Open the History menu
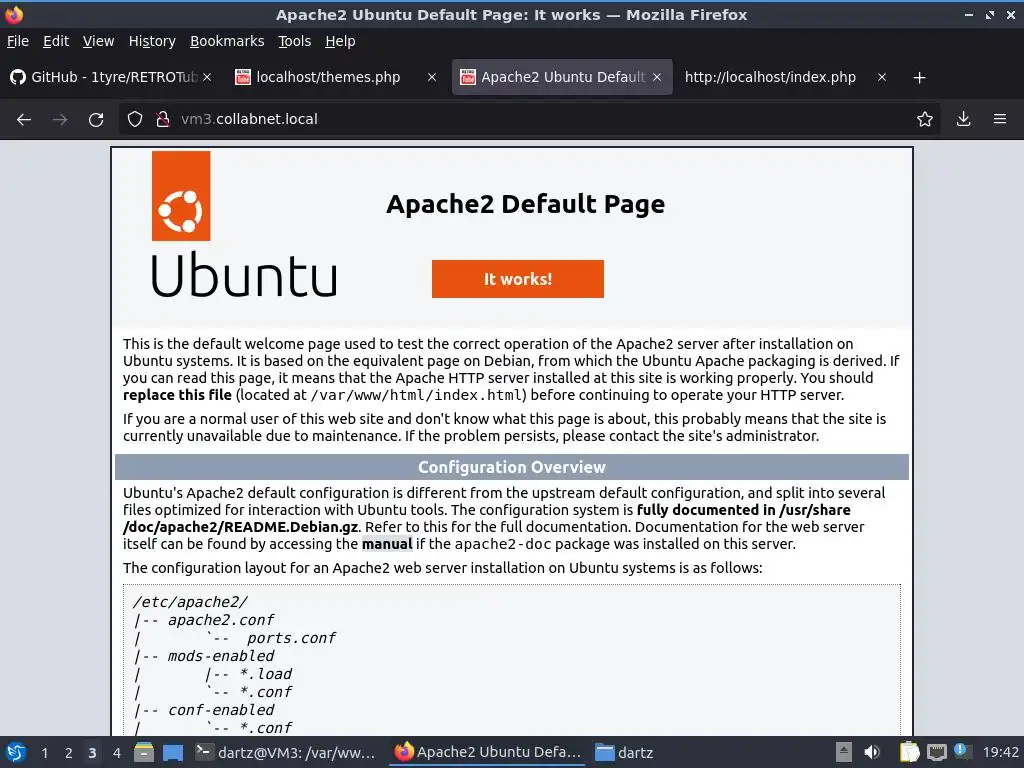Image resolution: width=1024 pixels, height=768 pixels. [152, 41]
